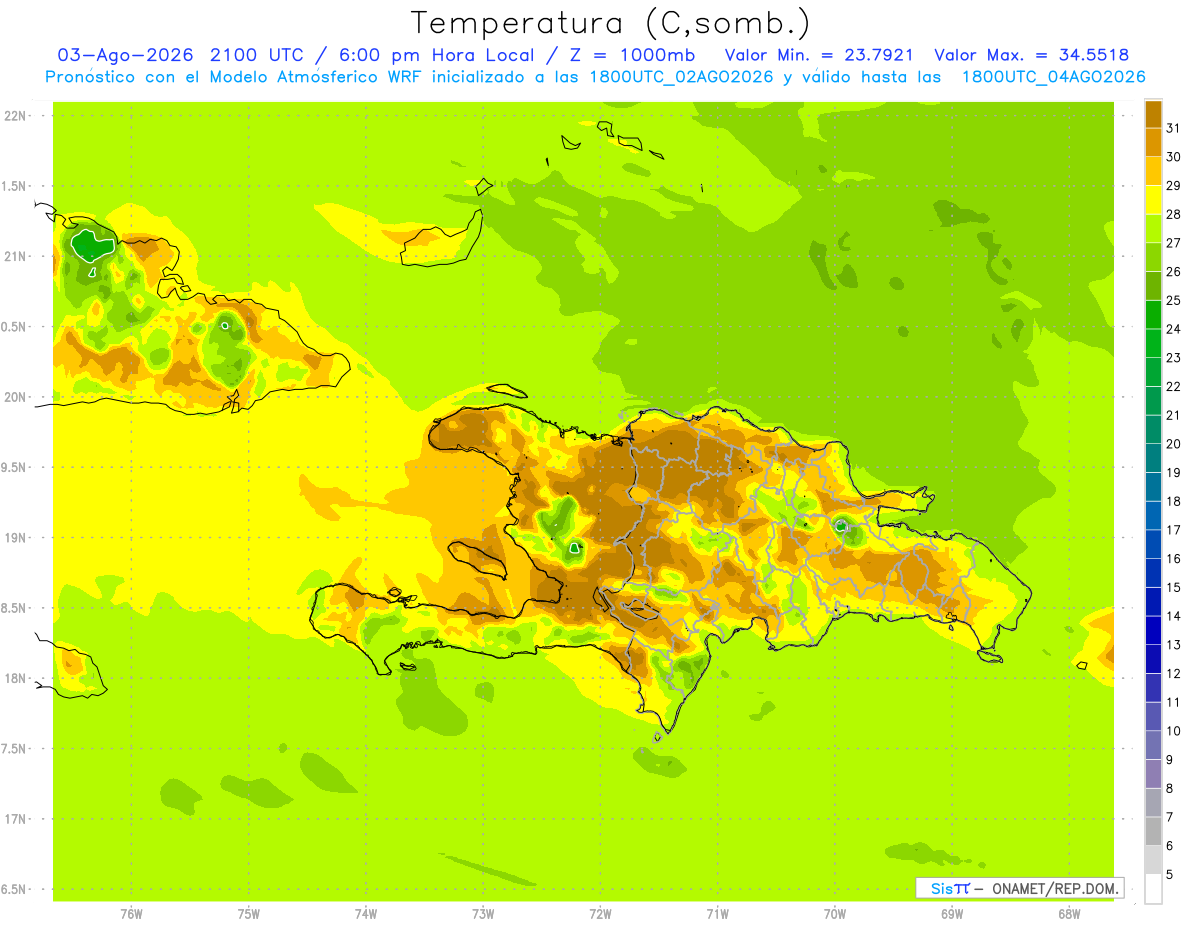Pick the yellow swatch between 28 and 29
The width and height of the screenshot is (1200, 927).
1153,200
